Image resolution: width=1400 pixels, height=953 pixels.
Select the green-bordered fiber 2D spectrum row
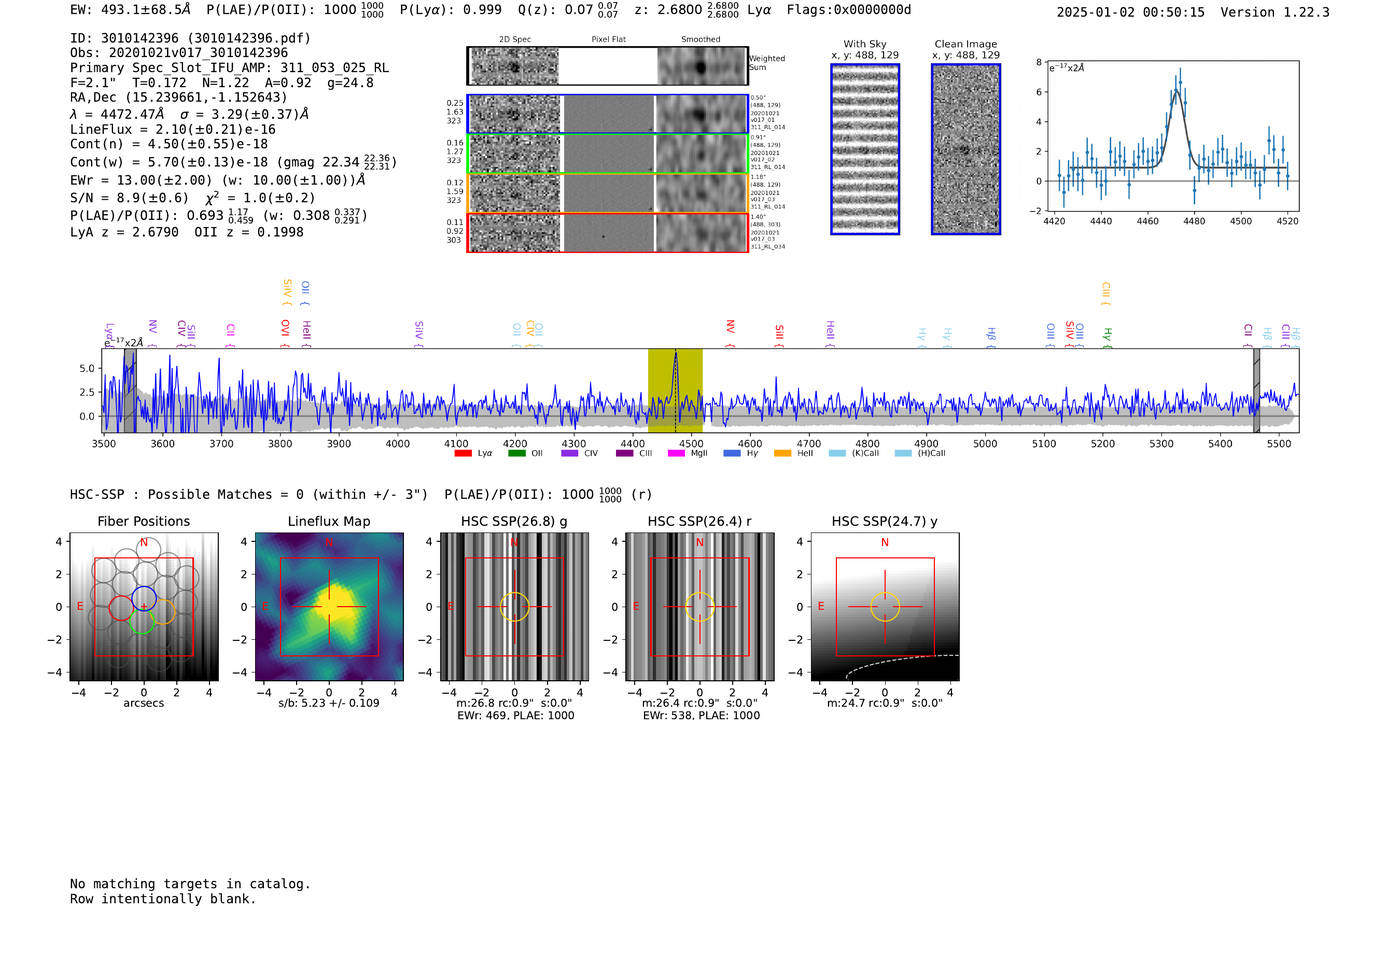(607, 154)
